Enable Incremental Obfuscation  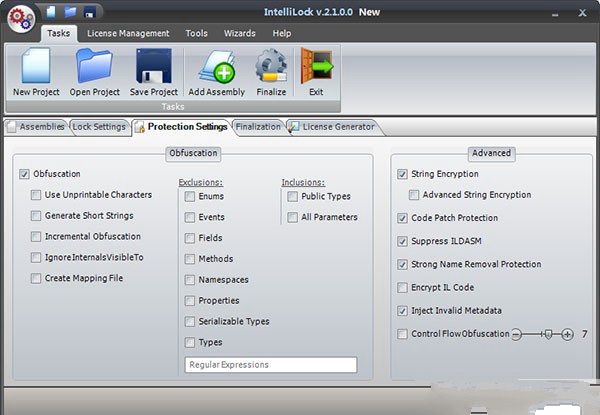36,237
